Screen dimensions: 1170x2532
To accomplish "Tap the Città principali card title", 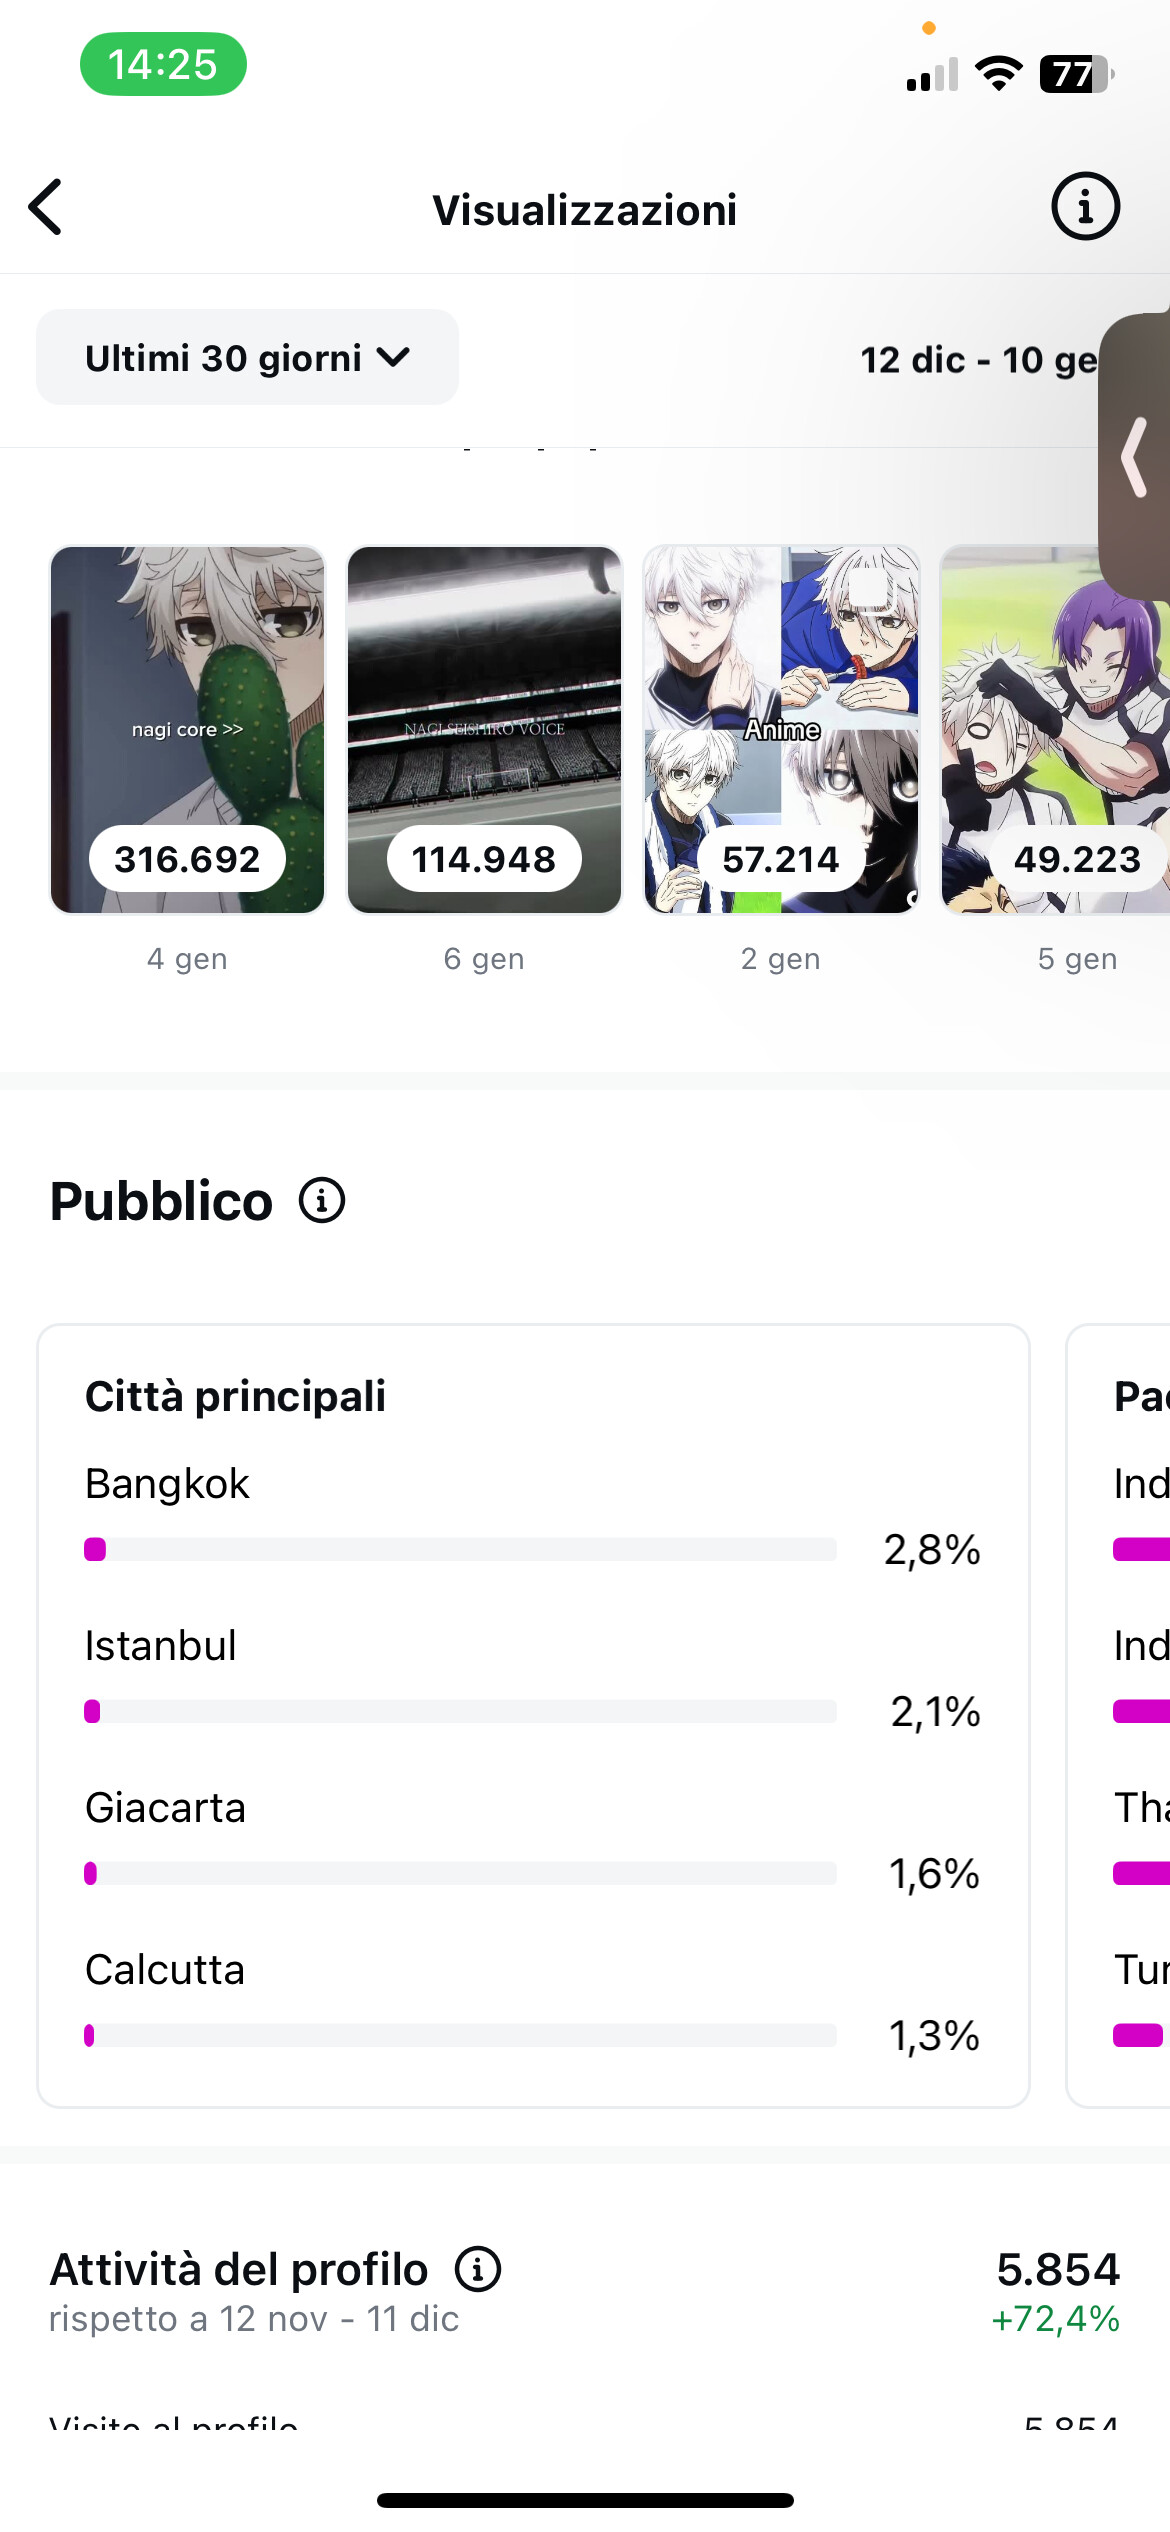I will [x=235, y=1396].
